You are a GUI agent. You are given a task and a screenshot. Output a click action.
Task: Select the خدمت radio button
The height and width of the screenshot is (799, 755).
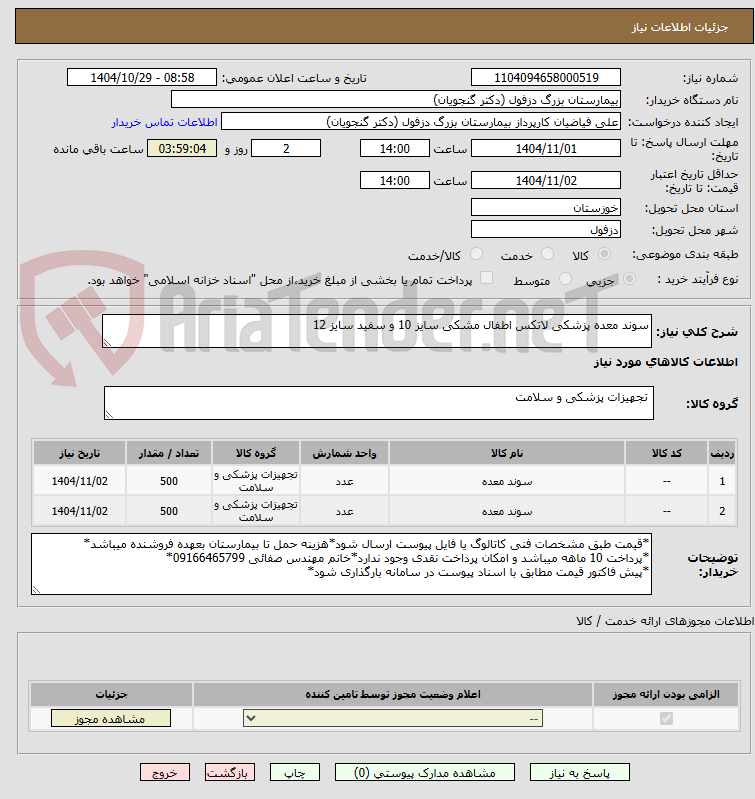click(x=547, y=254)
